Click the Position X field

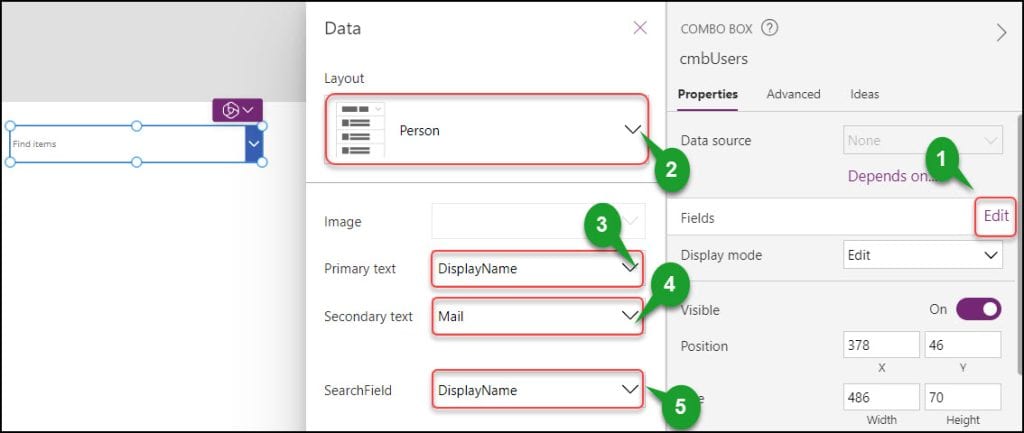pyautogui.click(x=881, y=345)
